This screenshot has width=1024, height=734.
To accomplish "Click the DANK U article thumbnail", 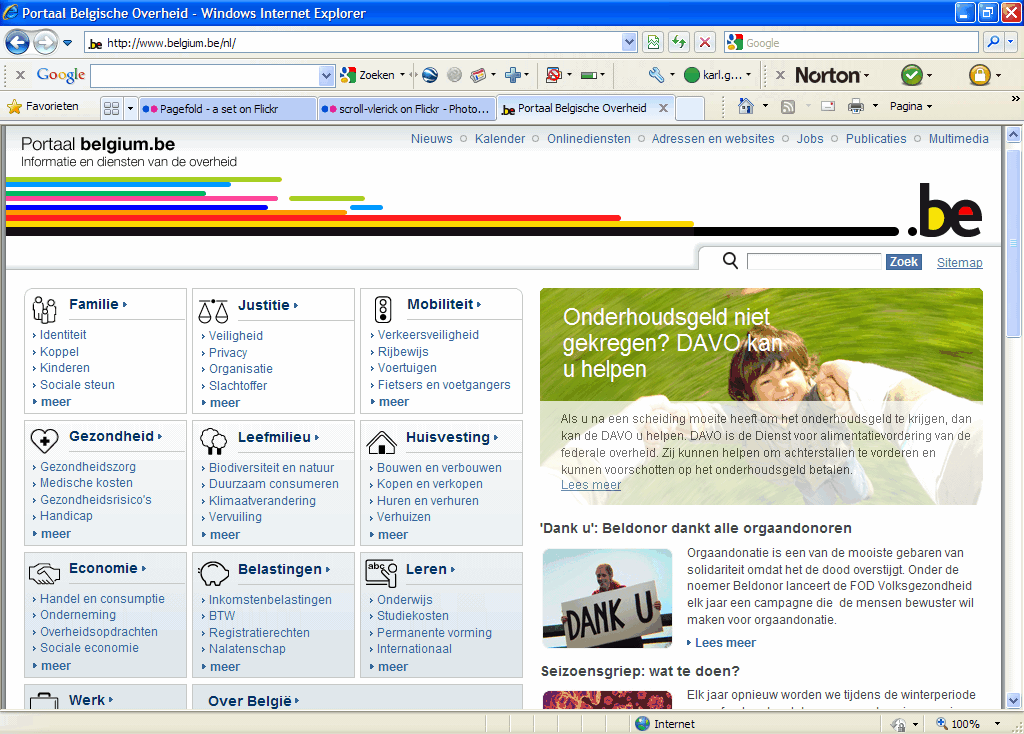I will click(607, 598).
